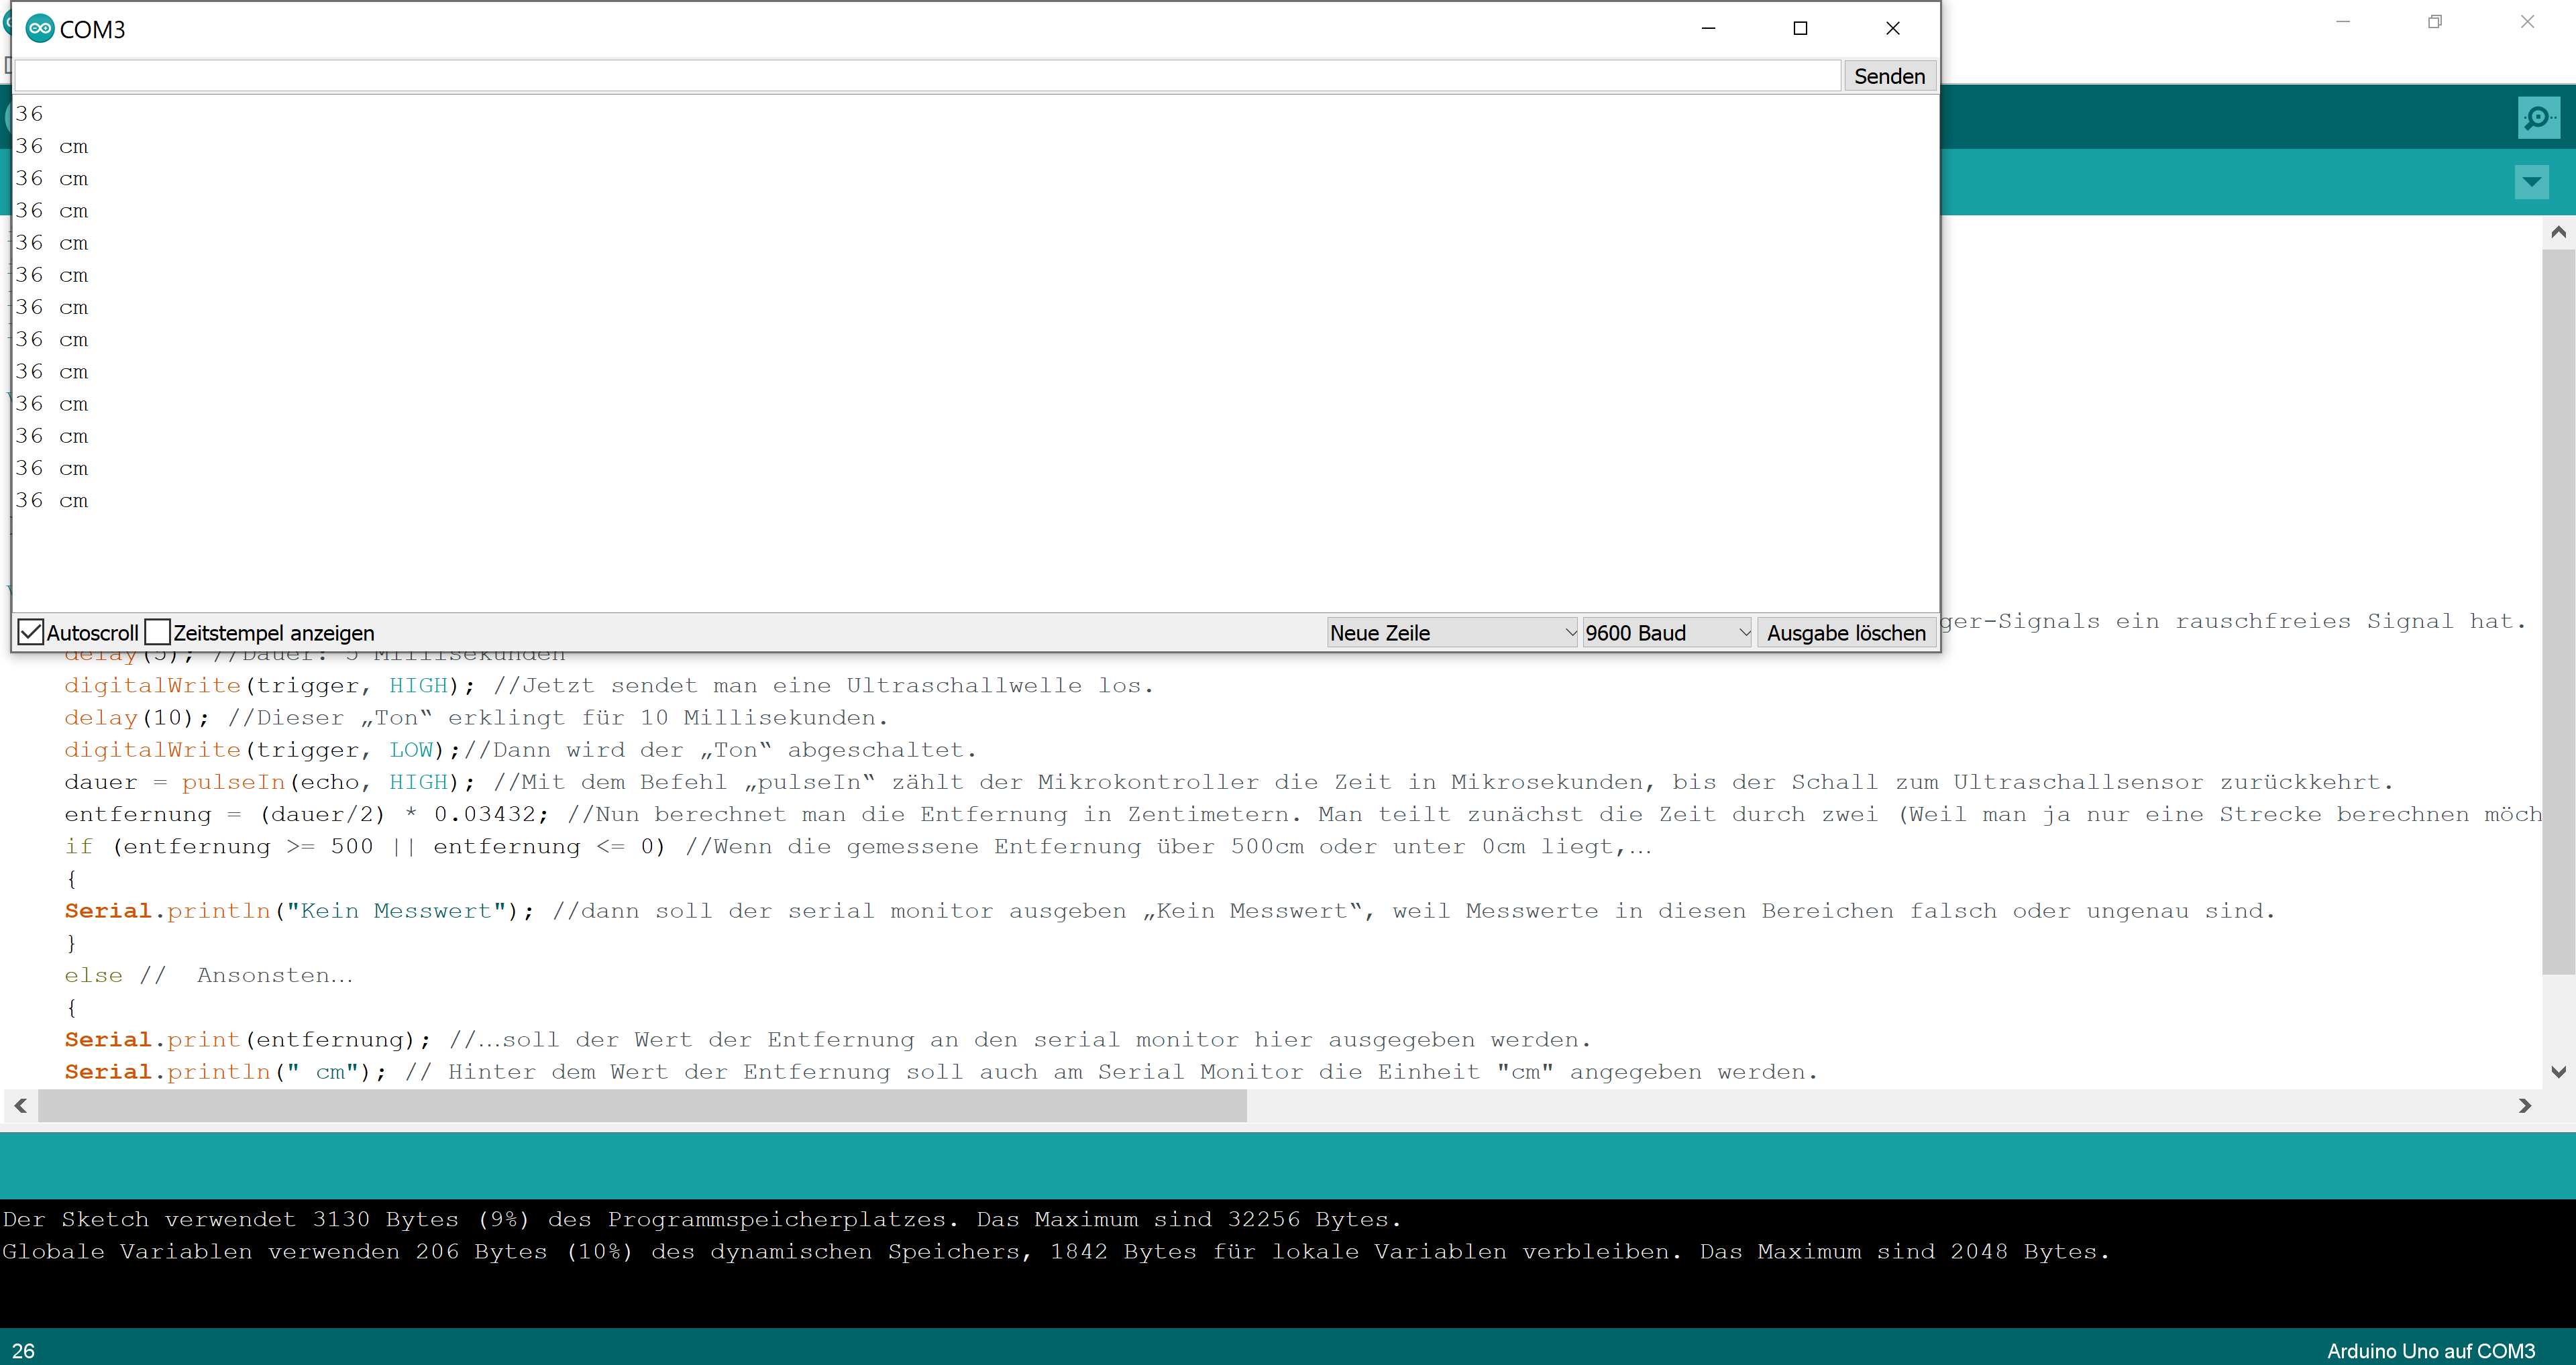
Task: Disable the Autoscroll checkbox
Action: [x=31, y=632]
